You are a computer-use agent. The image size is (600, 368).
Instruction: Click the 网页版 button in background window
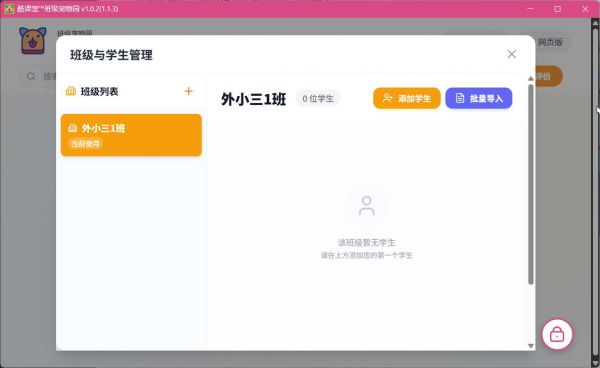(x=550, y=42)
